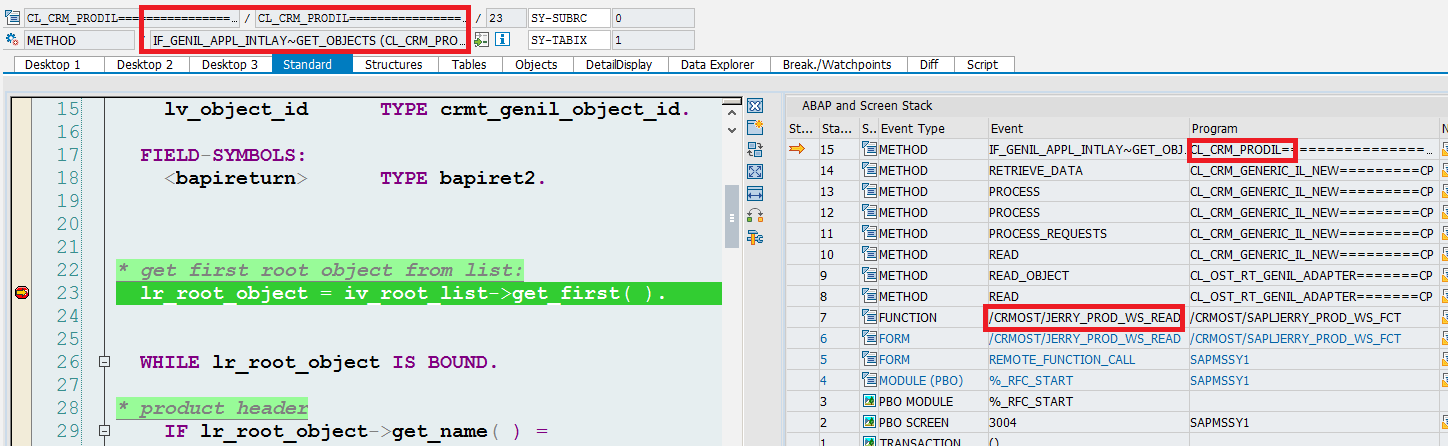The width and height of the screenshot is (1448, 446).
Task: Collapse the WHILE block at line 26
Action: [x=103, y=363]
